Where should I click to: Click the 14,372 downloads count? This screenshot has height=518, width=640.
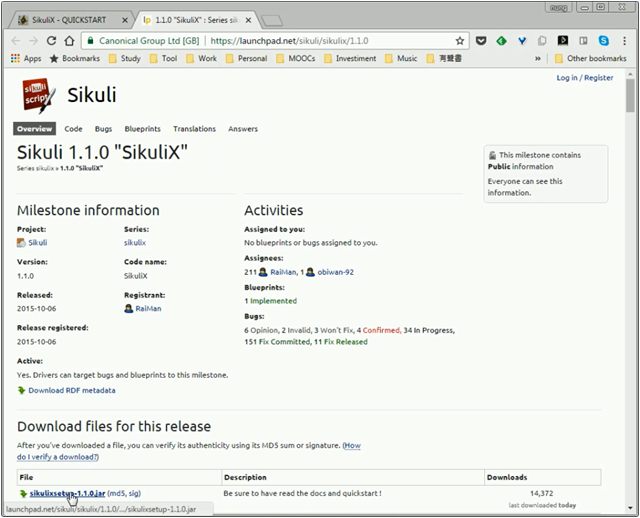click(x=542, y=494)
